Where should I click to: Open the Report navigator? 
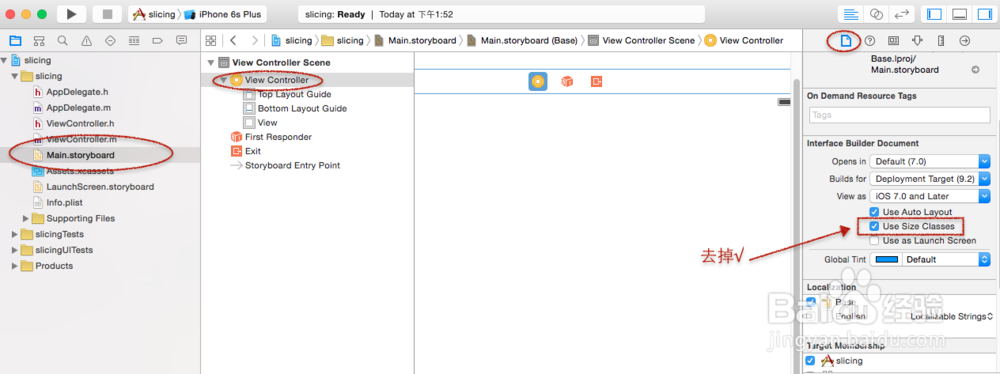tap(181, 40)
